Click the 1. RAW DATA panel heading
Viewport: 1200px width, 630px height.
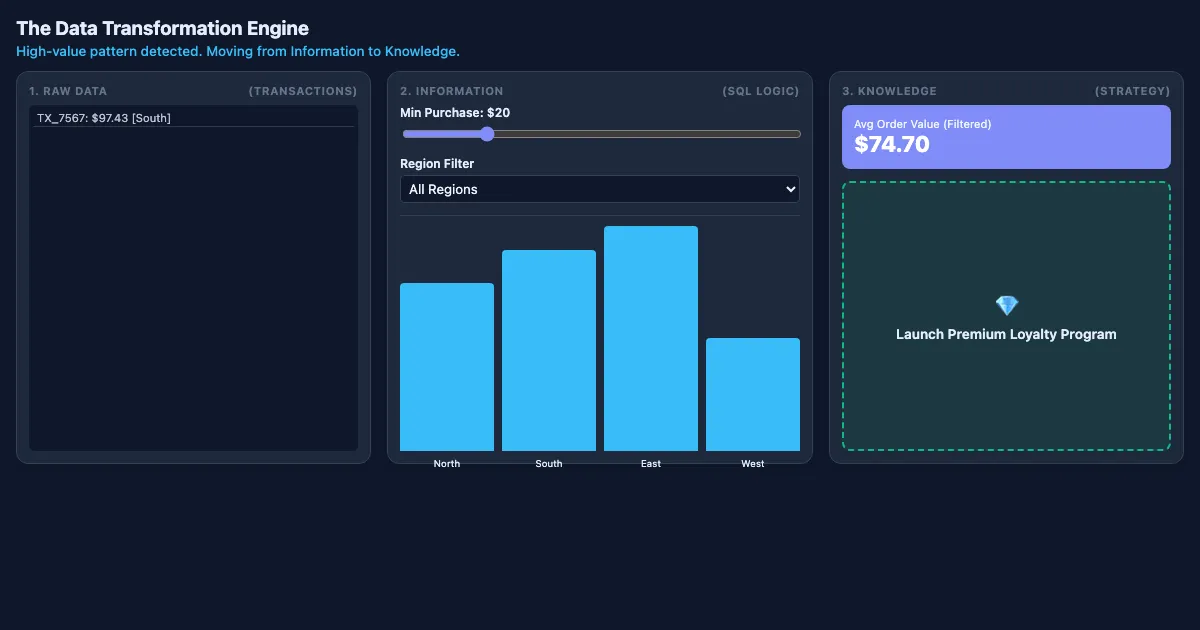click(x=68, y=91)
